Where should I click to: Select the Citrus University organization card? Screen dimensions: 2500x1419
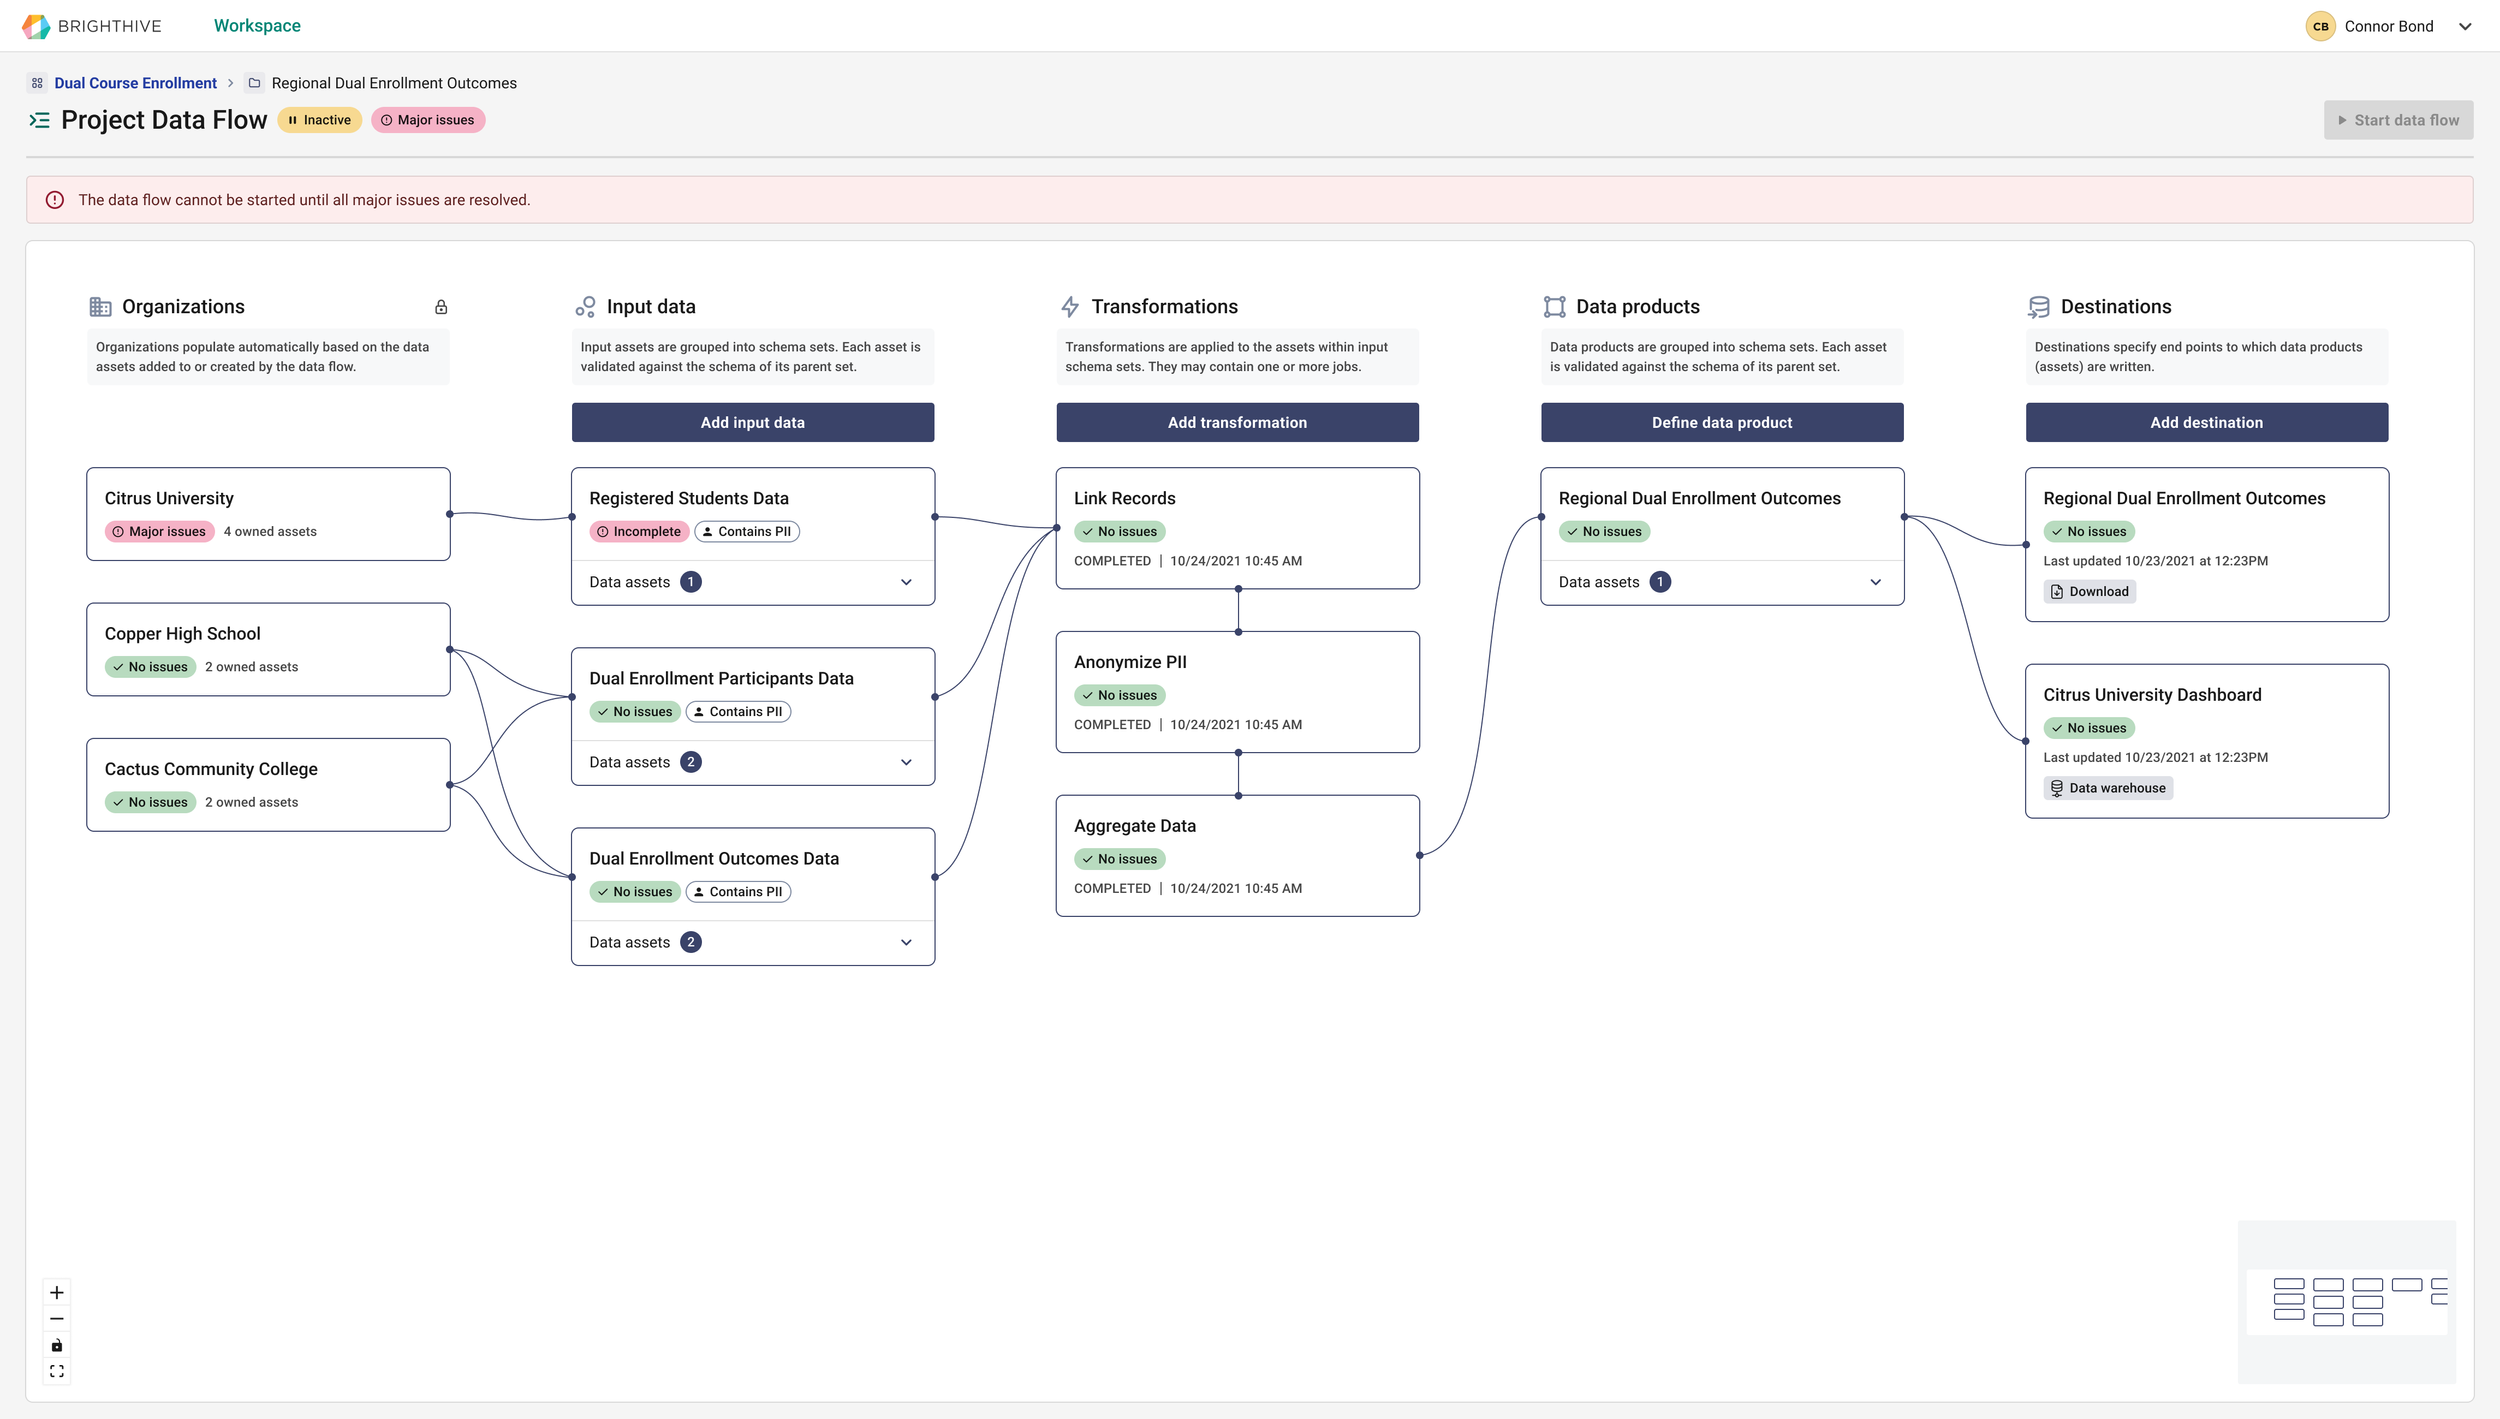tap(268, 514)
